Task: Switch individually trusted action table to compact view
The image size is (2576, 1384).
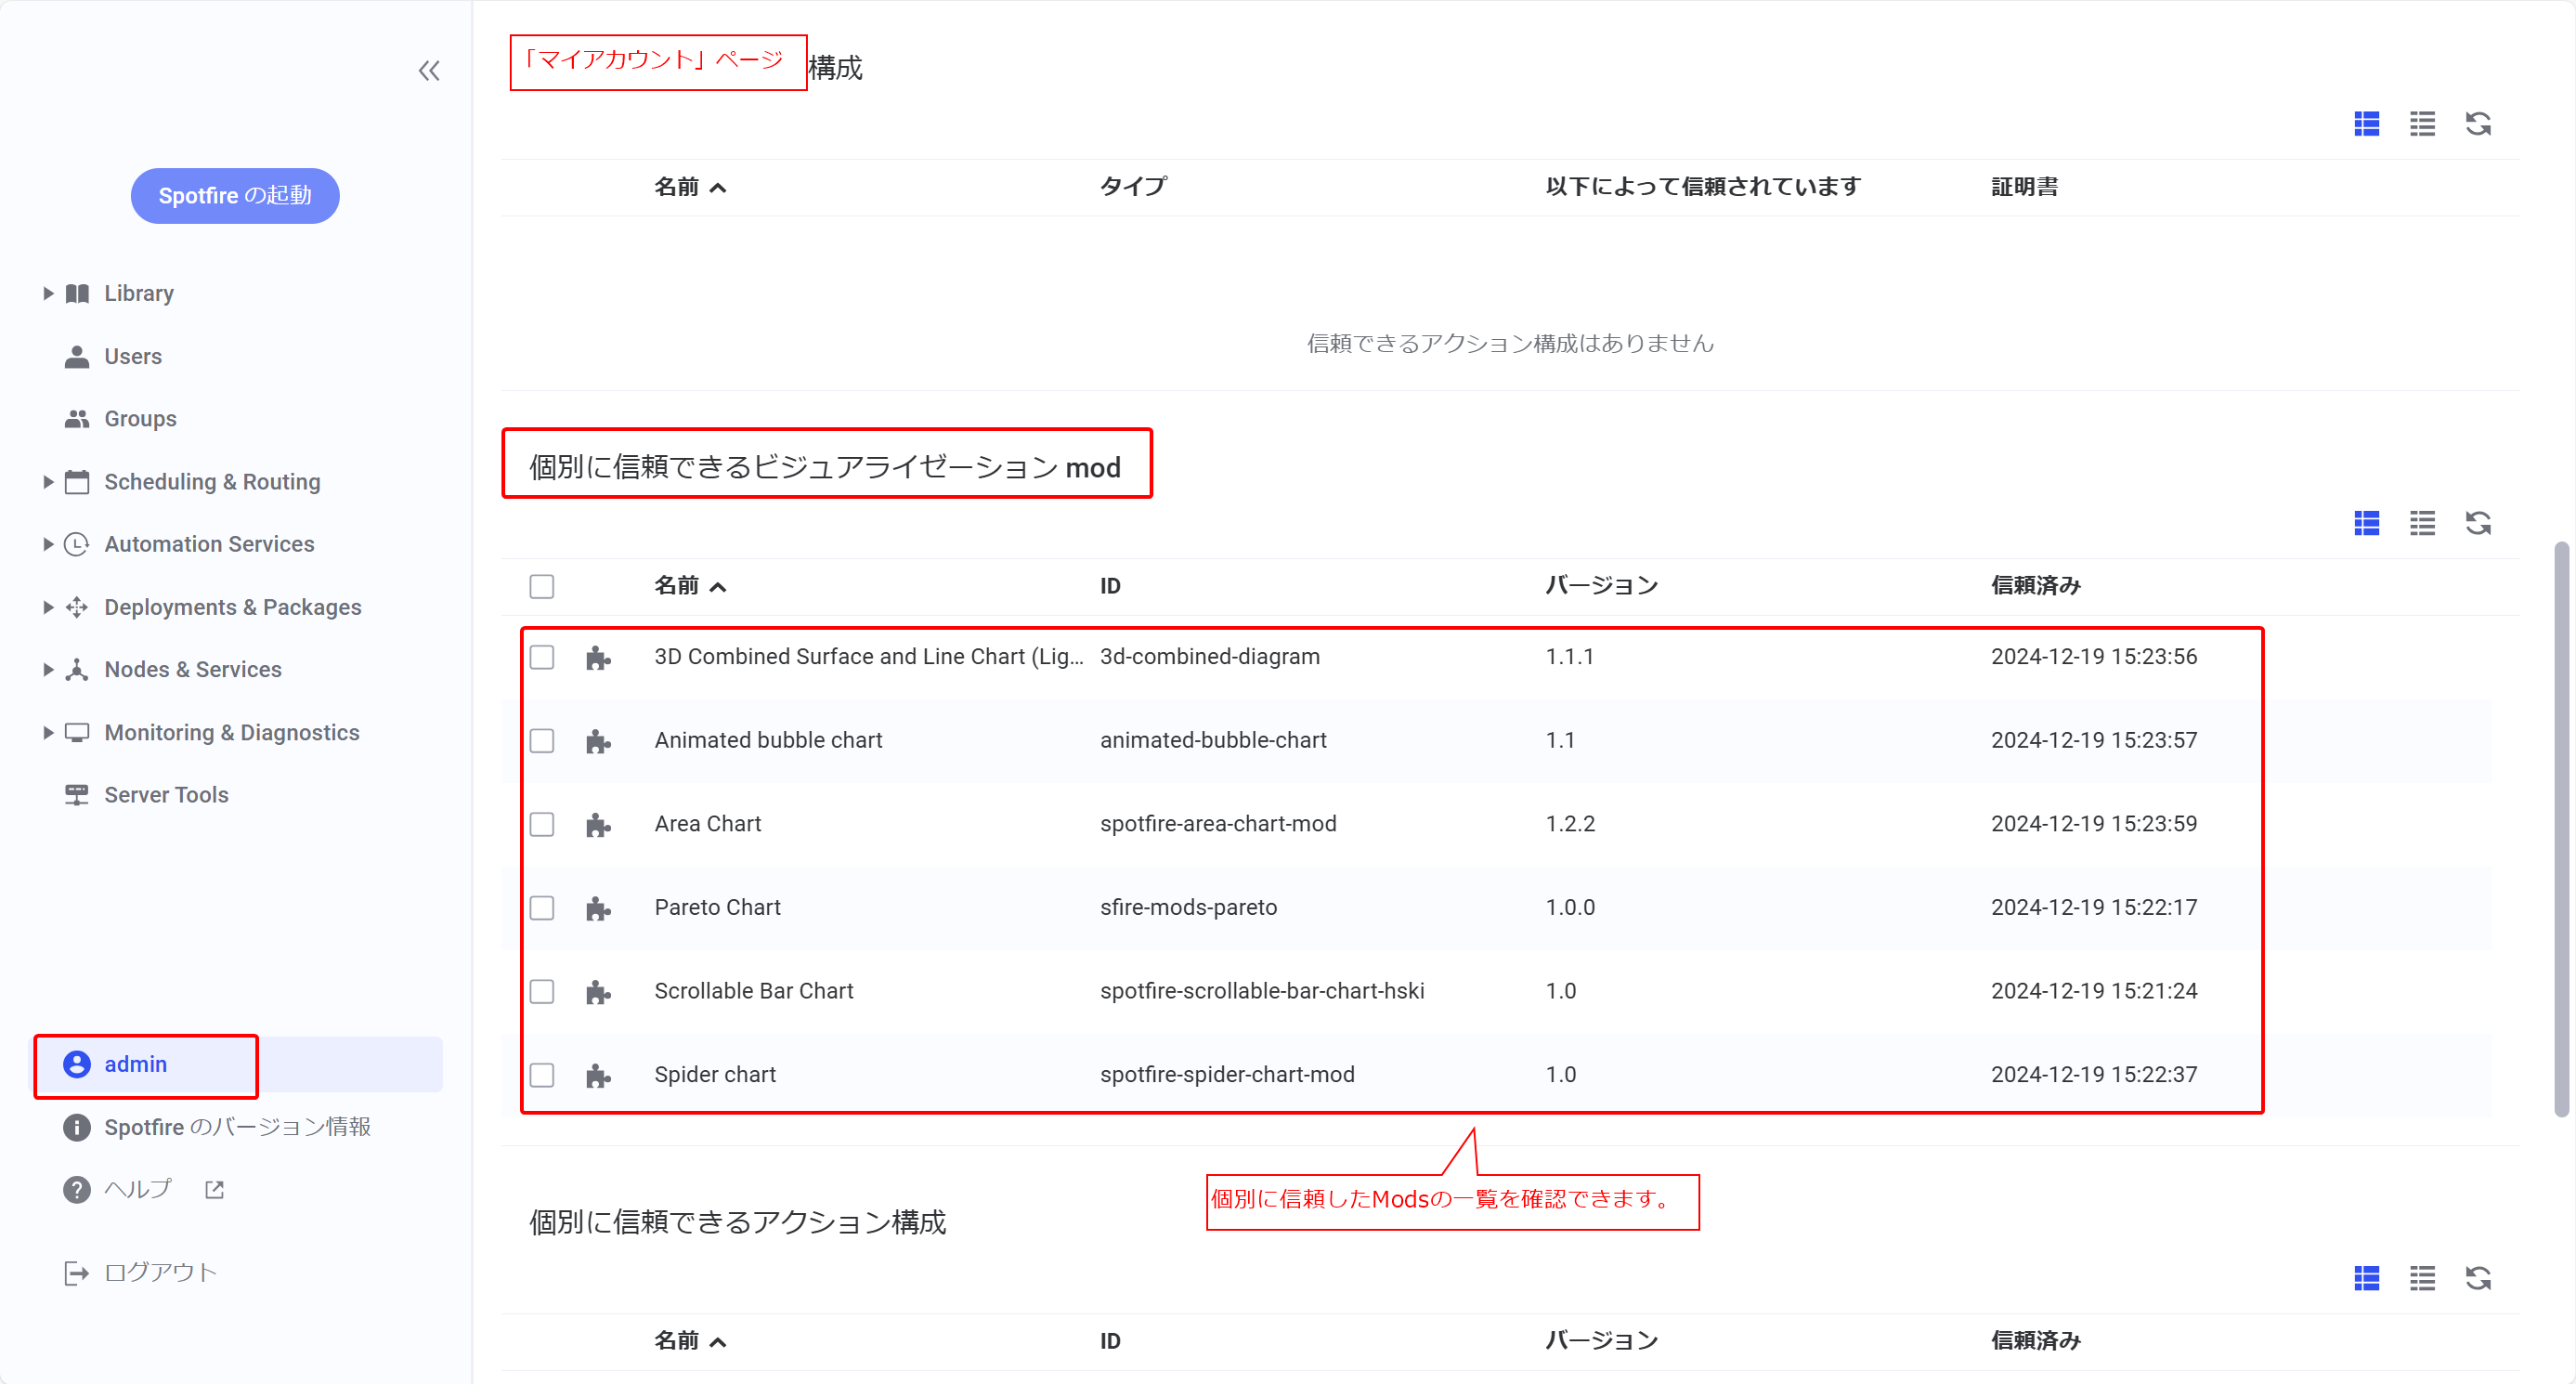Action: point(2422,1278)
